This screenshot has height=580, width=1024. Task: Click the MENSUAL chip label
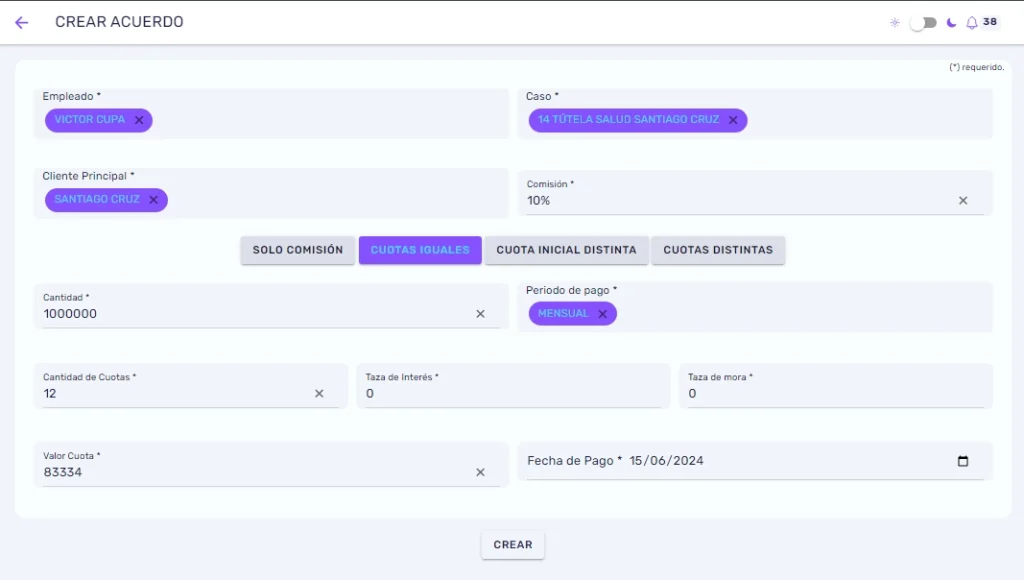[x=563, y=314]
